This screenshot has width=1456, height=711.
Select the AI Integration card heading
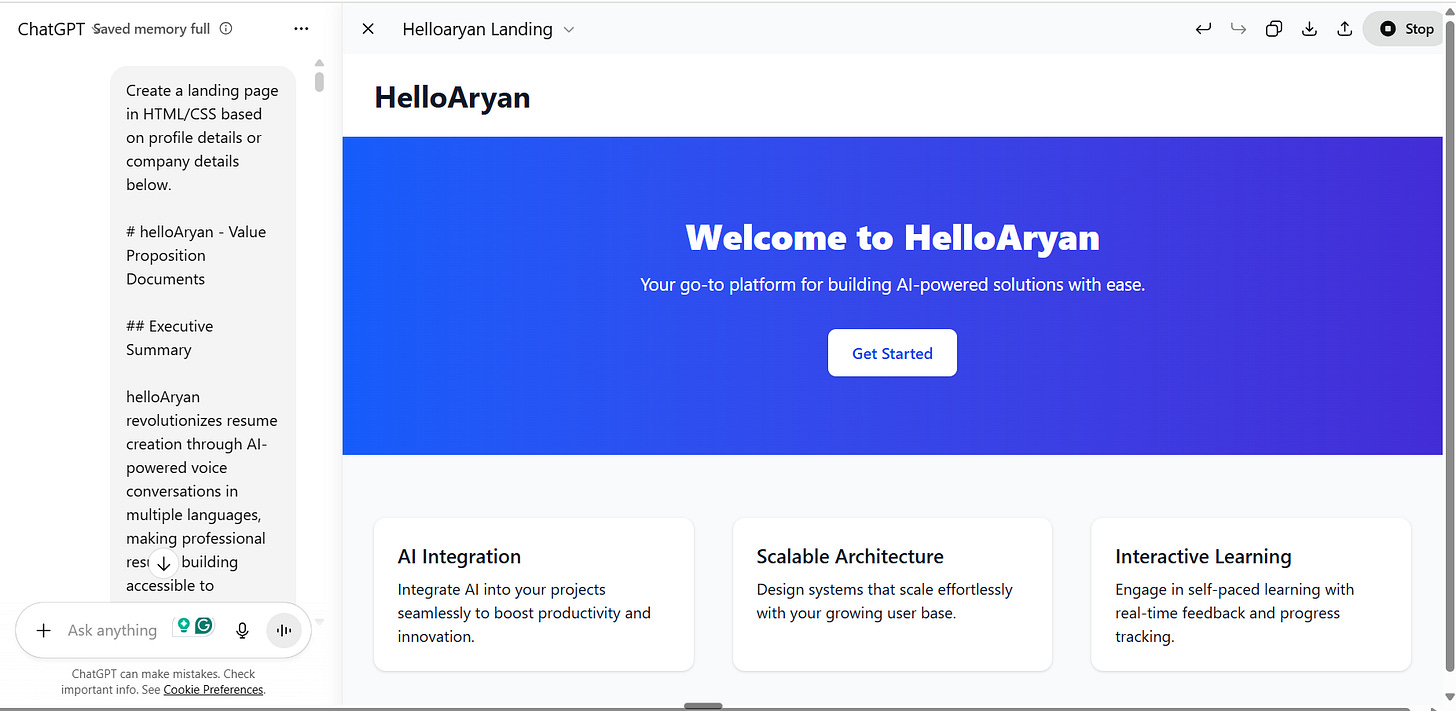(459, 557)
